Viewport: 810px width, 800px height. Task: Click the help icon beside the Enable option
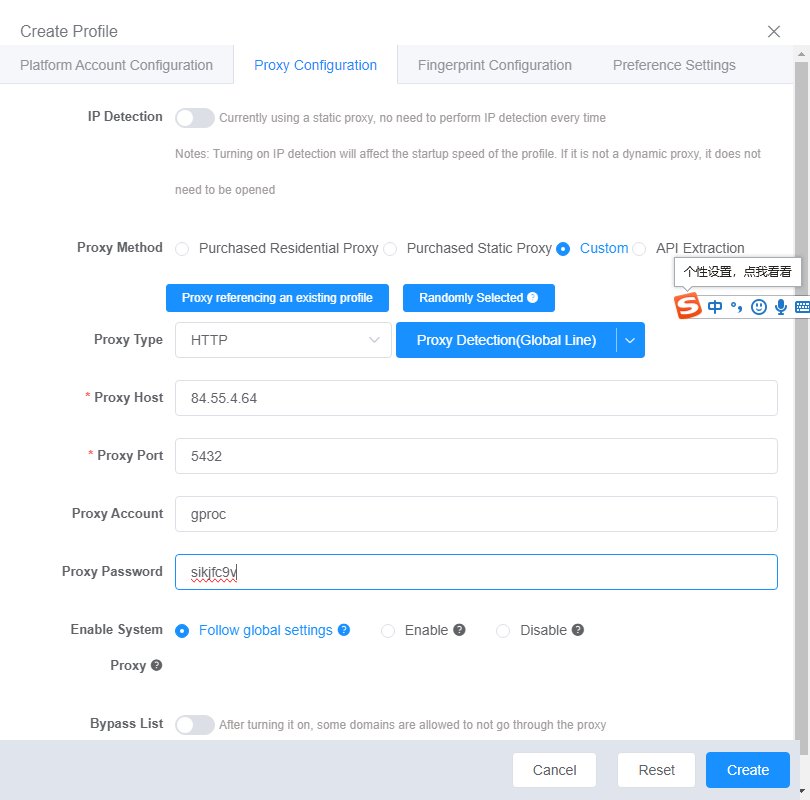tap(460, 630)
